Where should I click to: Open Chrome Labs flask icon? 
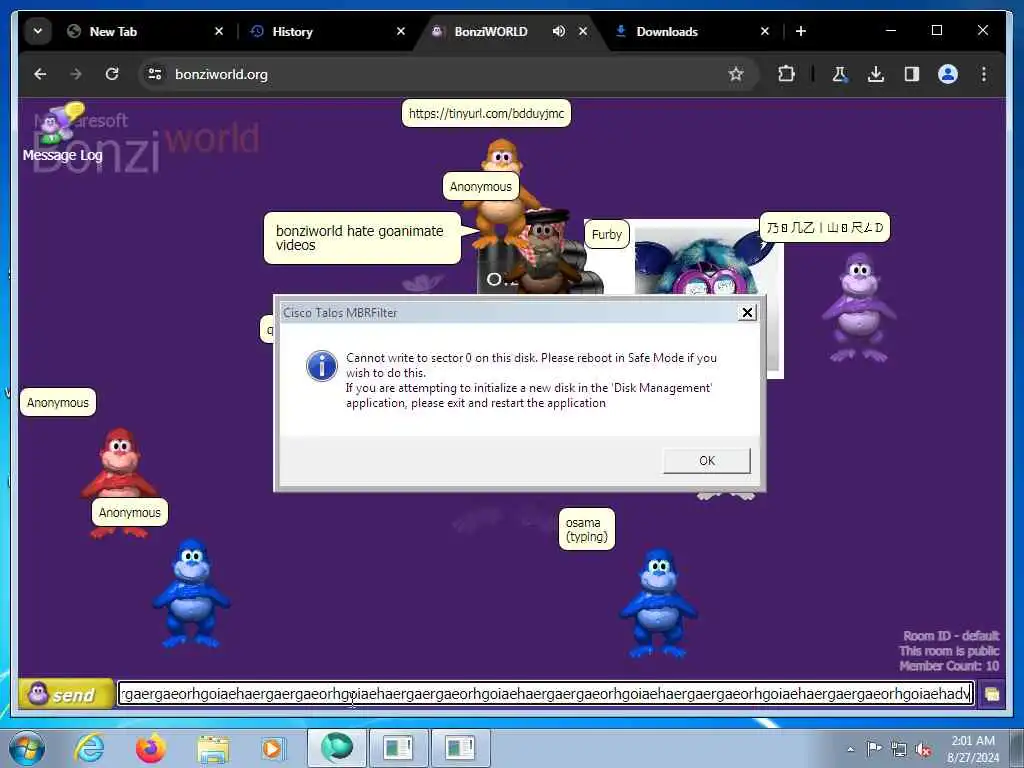tap(840, 74)
